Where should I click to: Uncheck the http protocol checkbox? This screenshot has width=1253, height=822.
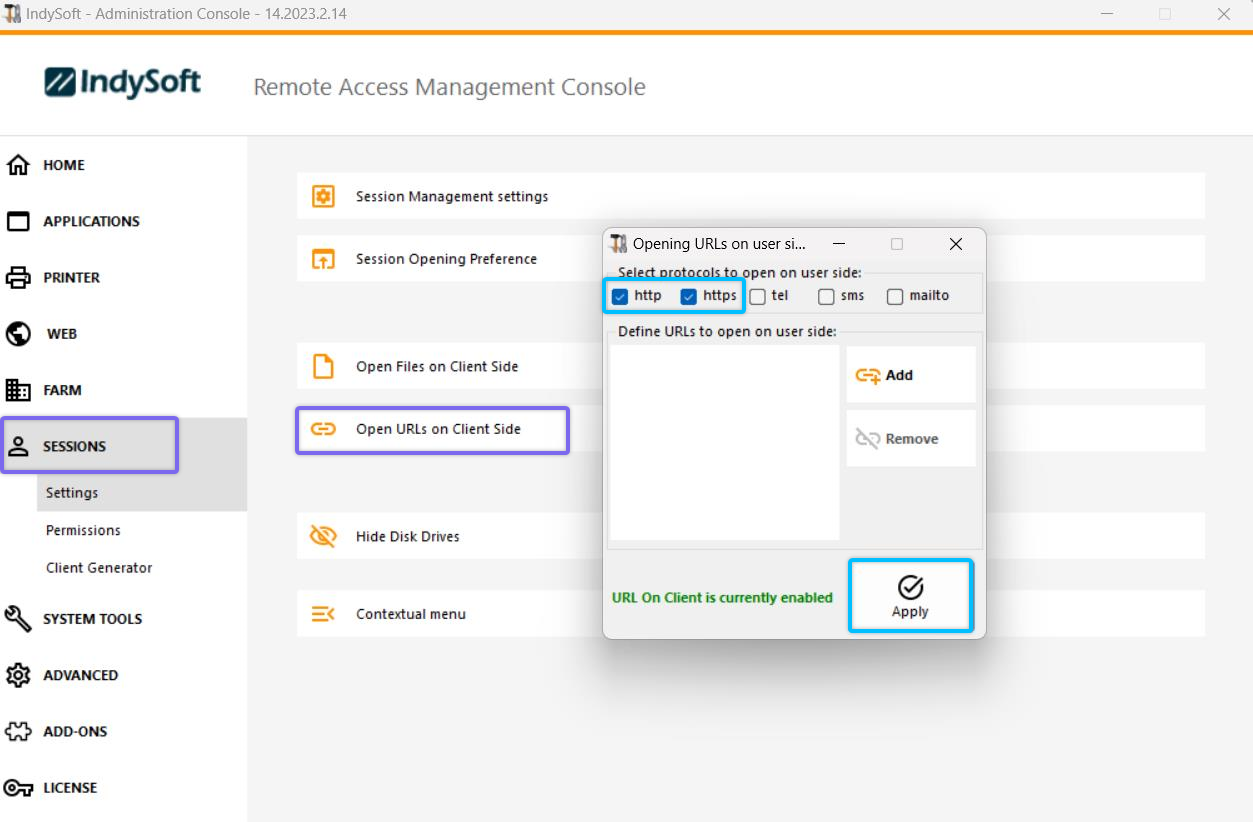[620, 296]
